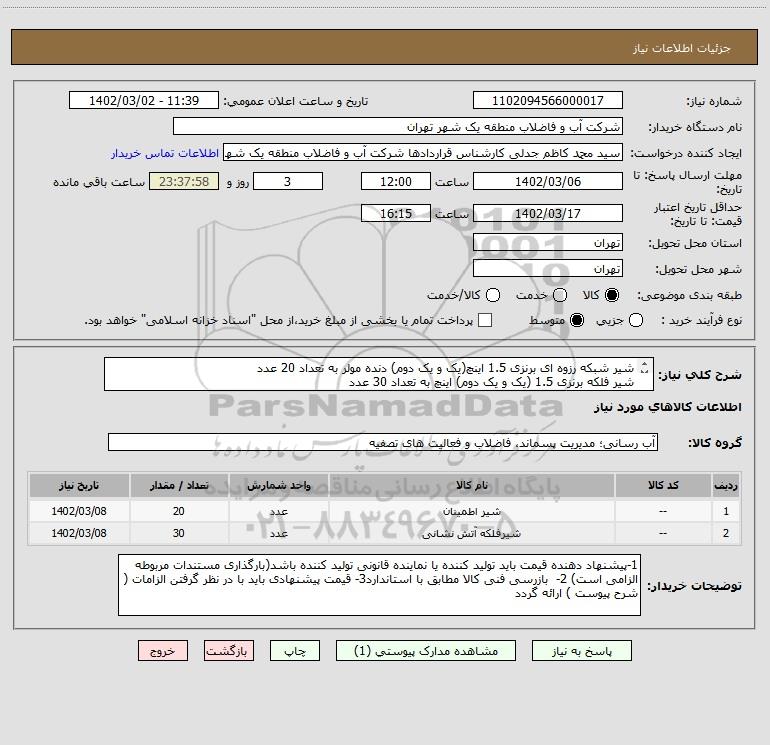Select the کالا/خدمت radio button
Viewport: 770px width, 745px height.
493,295
